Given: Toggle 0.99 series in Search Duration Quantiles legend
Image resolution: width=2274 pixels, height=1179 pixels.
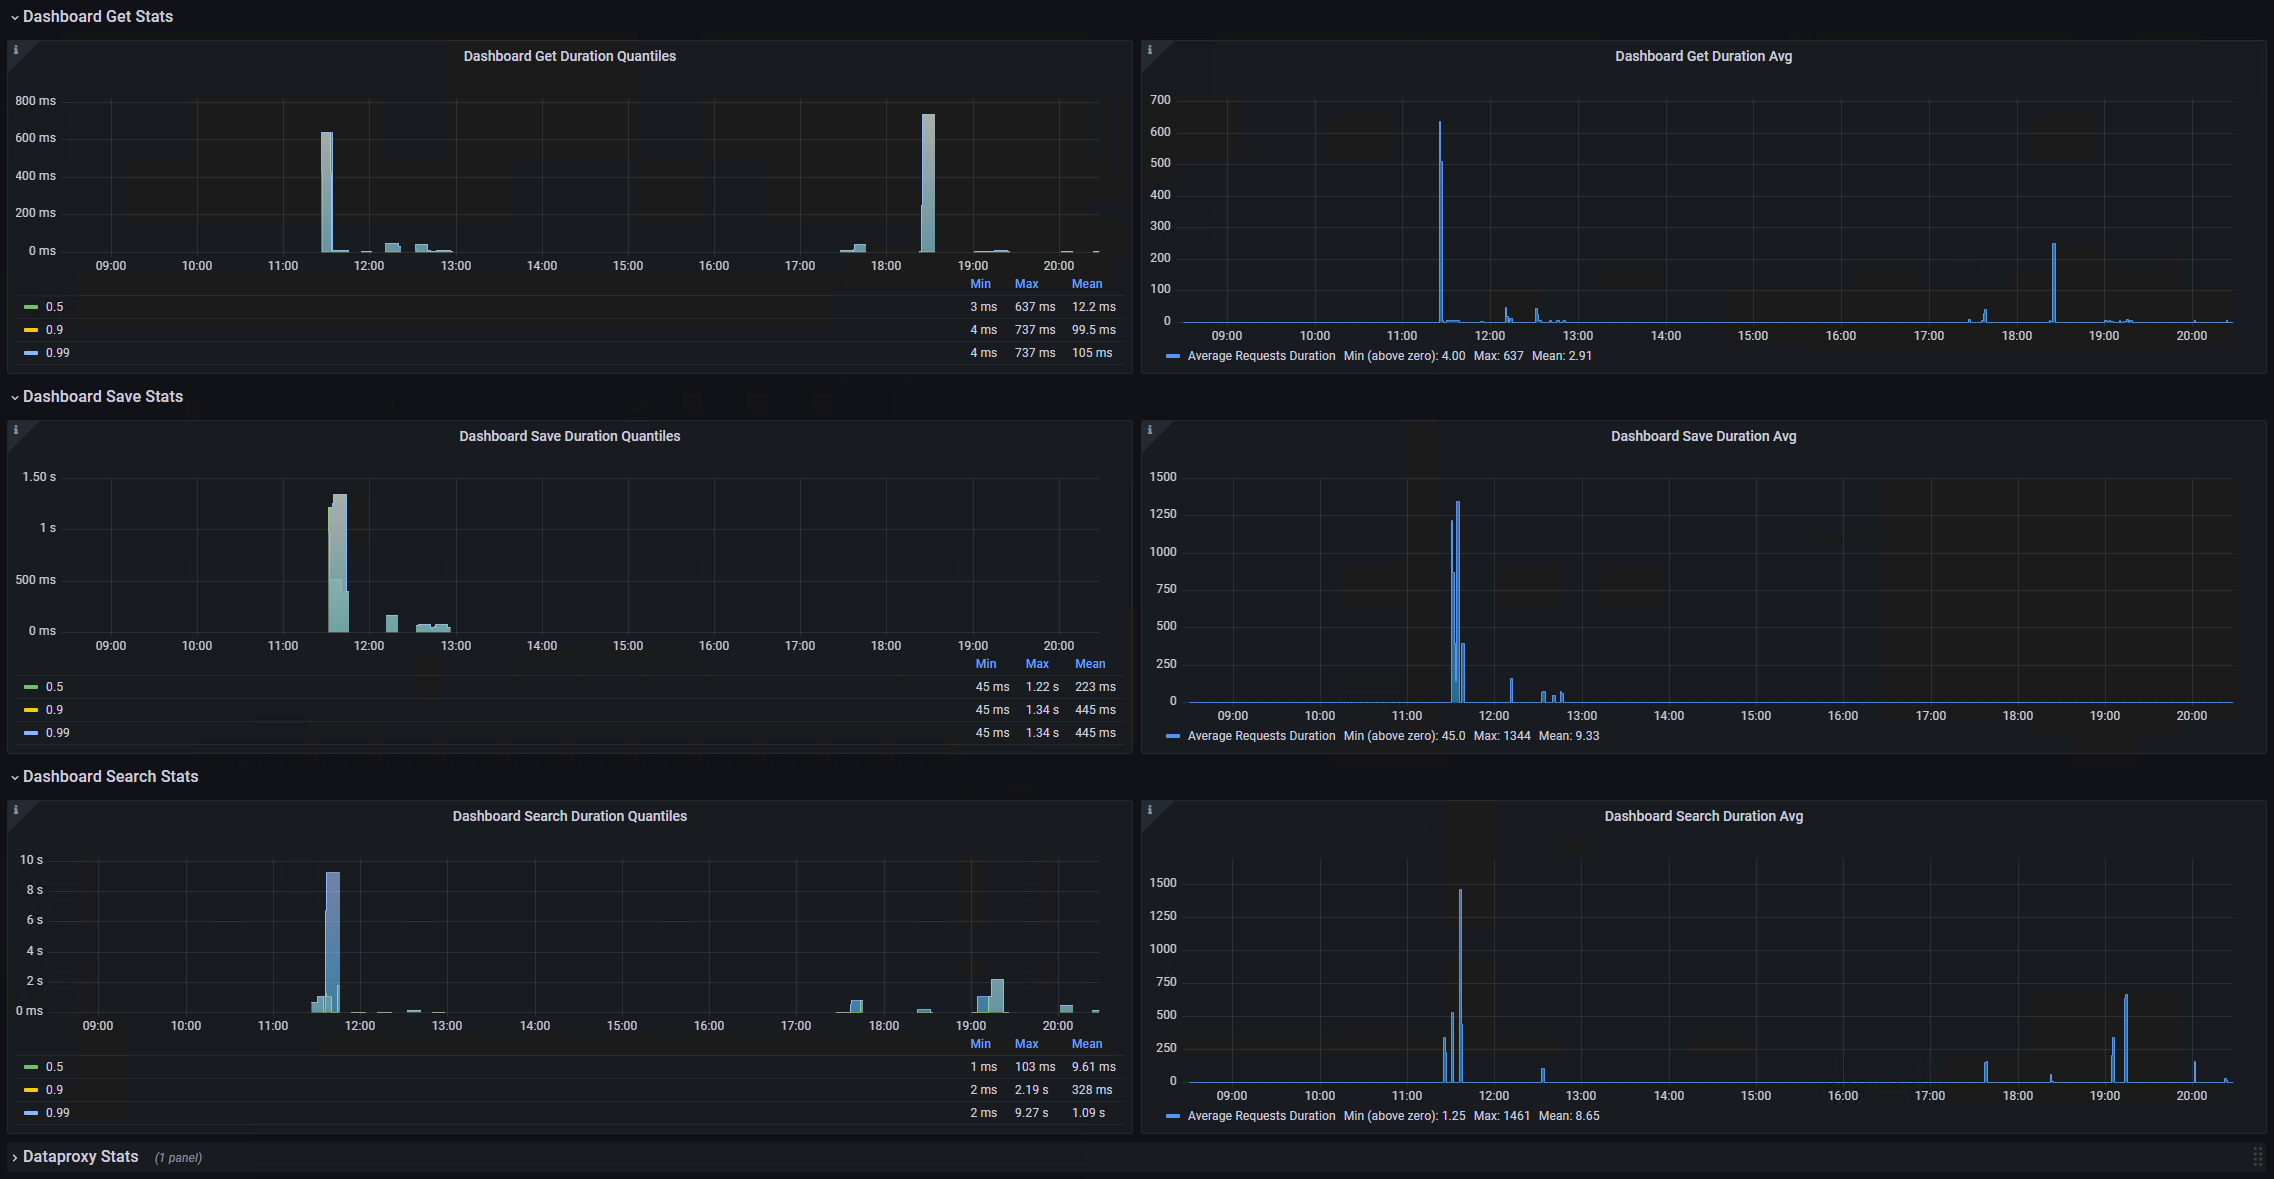Looking at the screenshot, I should click(x=57, y=1113).
